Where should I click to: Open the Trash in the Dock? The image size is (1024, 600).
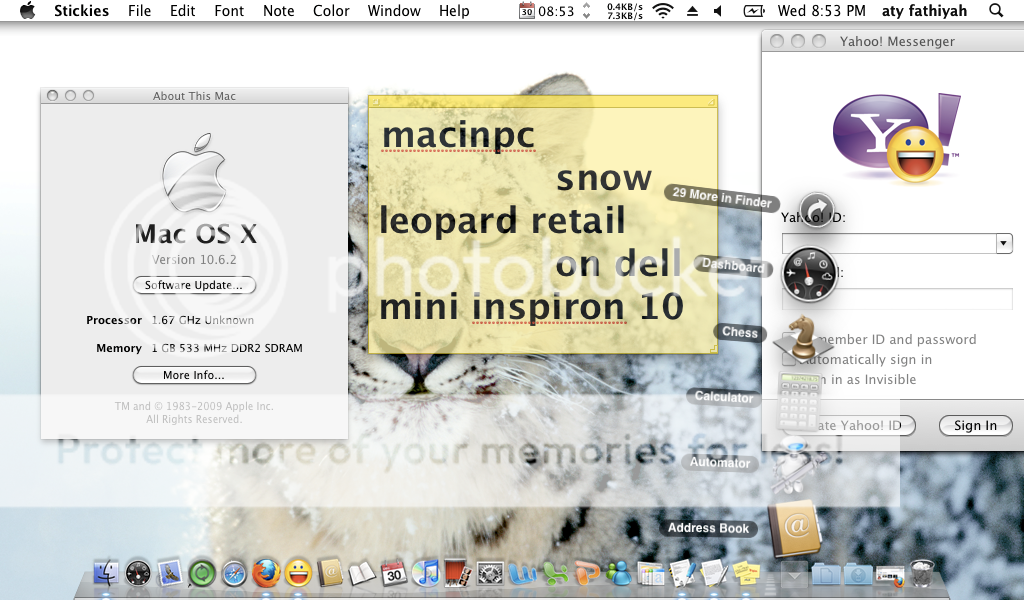click(x=923, y=573)
